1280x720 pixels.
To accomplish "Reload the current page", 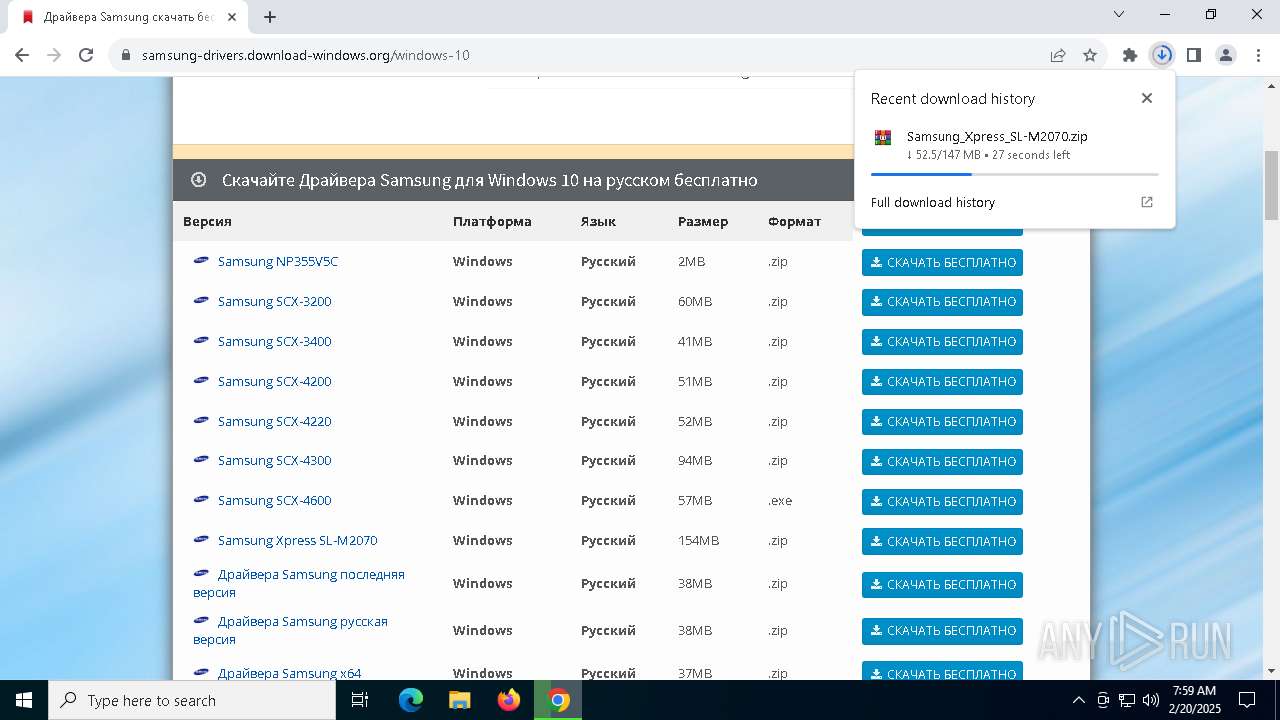I will pos(86,55).
